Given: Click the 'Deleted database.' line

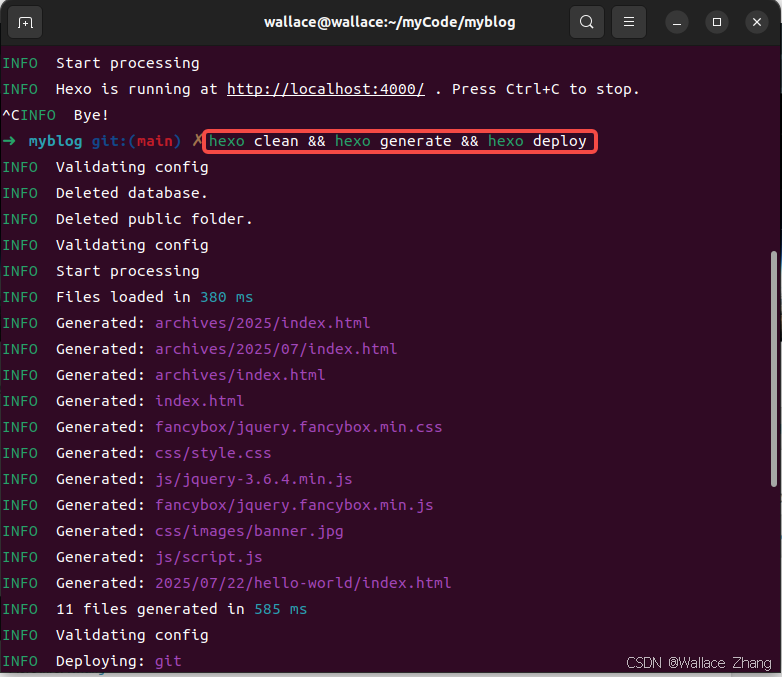Looking at the screenshot, I should point(132,193).
